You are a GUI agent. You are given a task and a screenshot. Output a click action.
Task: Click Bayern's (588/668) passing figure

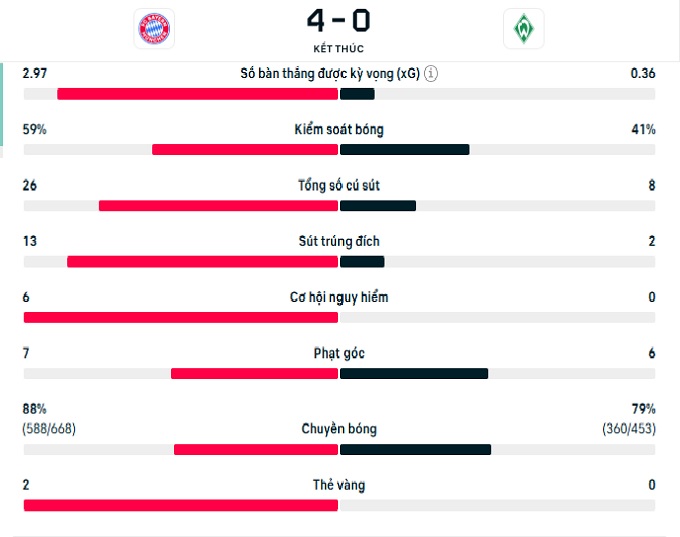tap(49, 429)
